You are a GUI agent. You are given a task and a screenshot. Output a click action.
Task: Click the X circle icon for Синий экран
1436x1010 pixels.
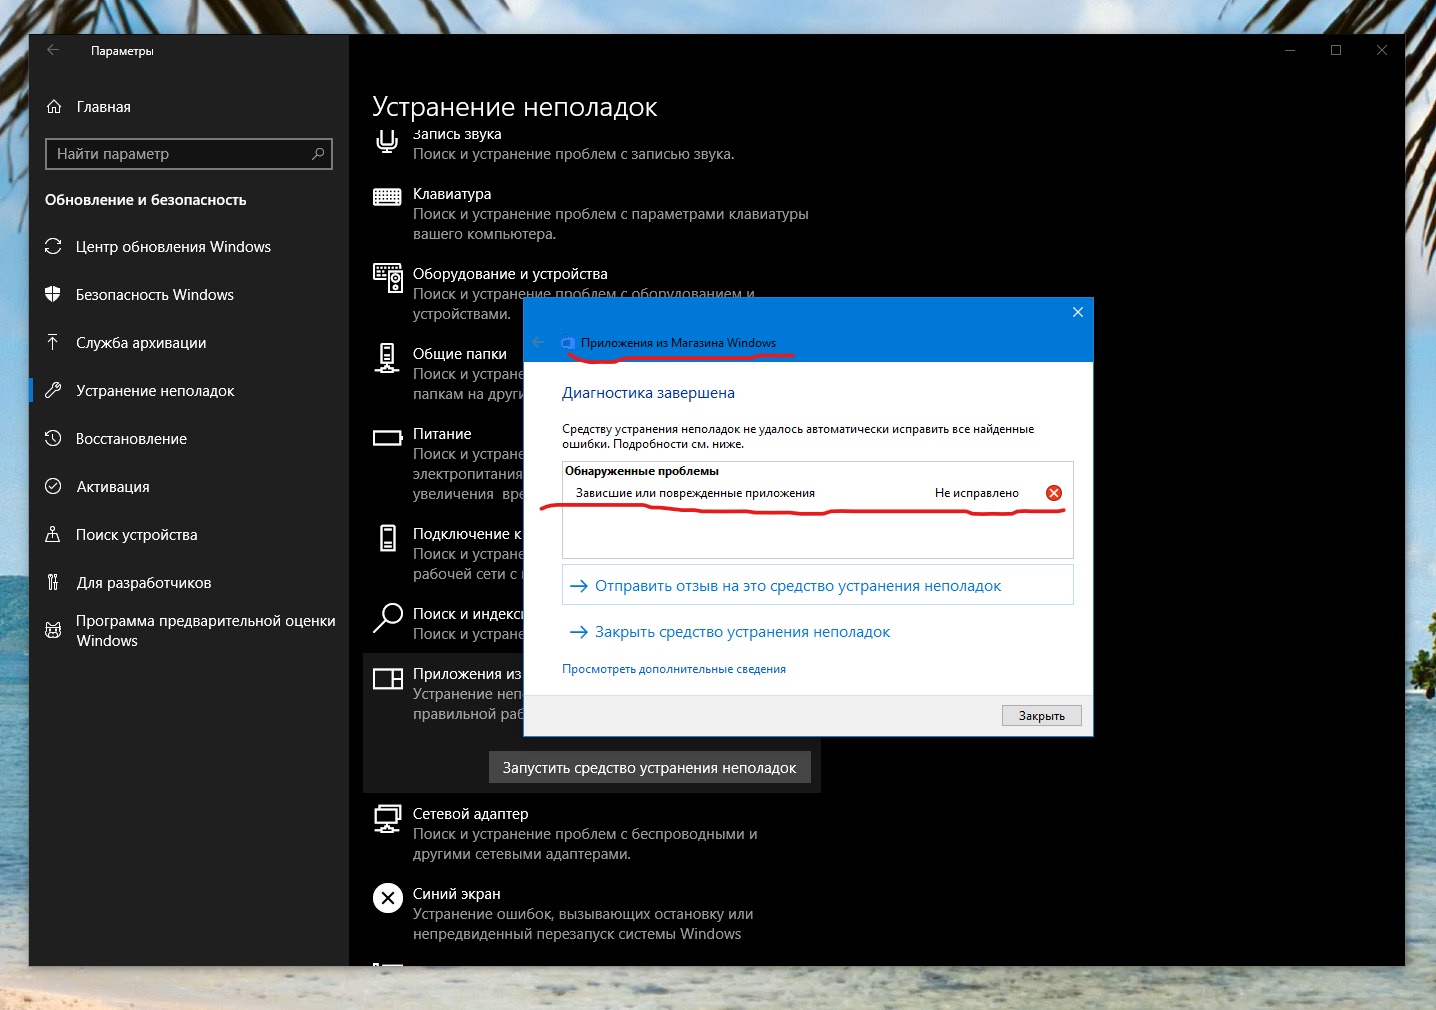click(x=388, y=898)
